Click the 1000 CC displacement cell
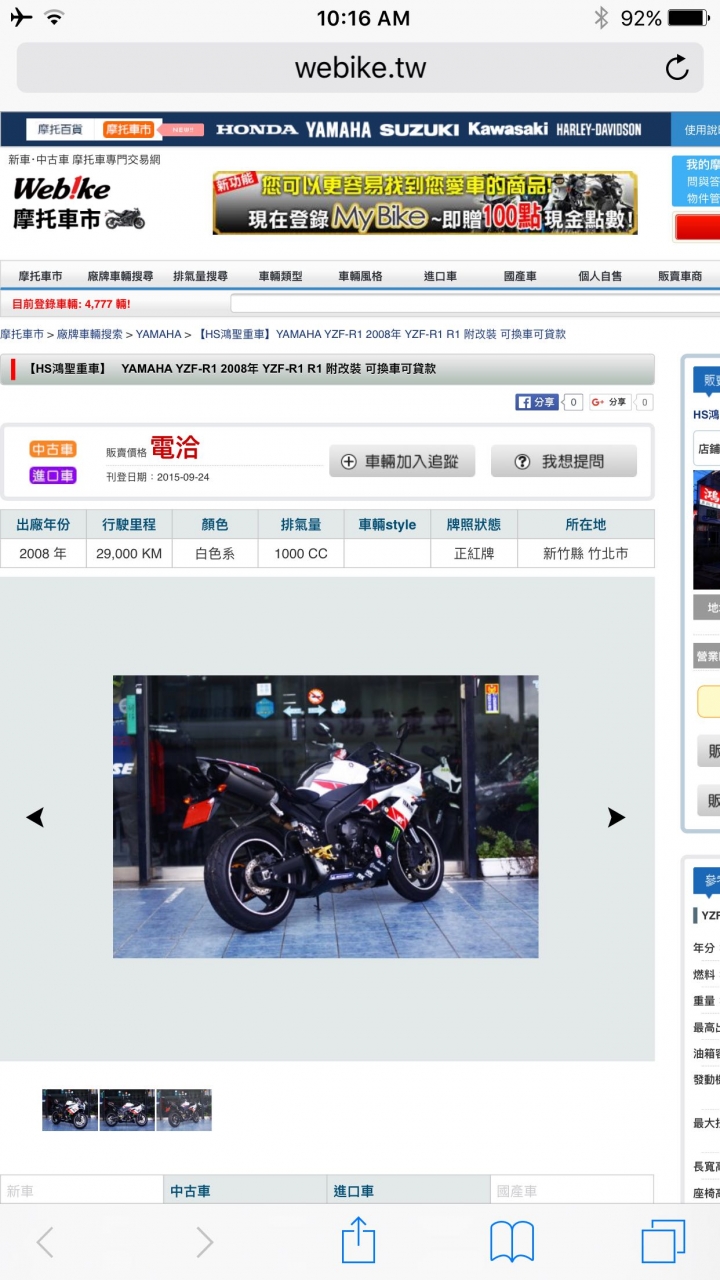The height and width of the screenshot is (1280, 720). point(300,553)
